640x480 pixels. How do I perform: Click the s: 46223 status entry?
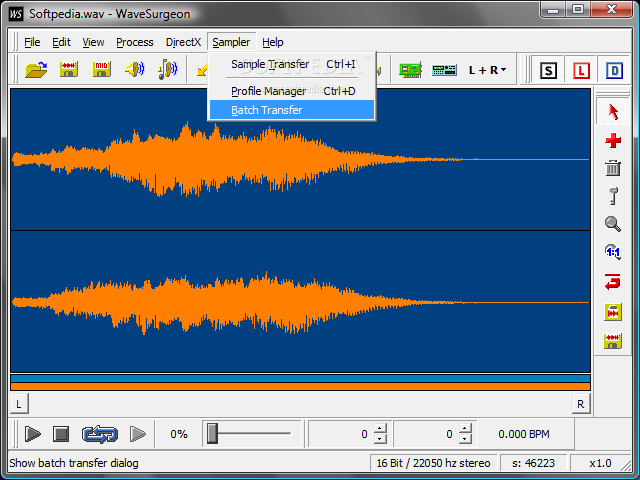point(533,463)
